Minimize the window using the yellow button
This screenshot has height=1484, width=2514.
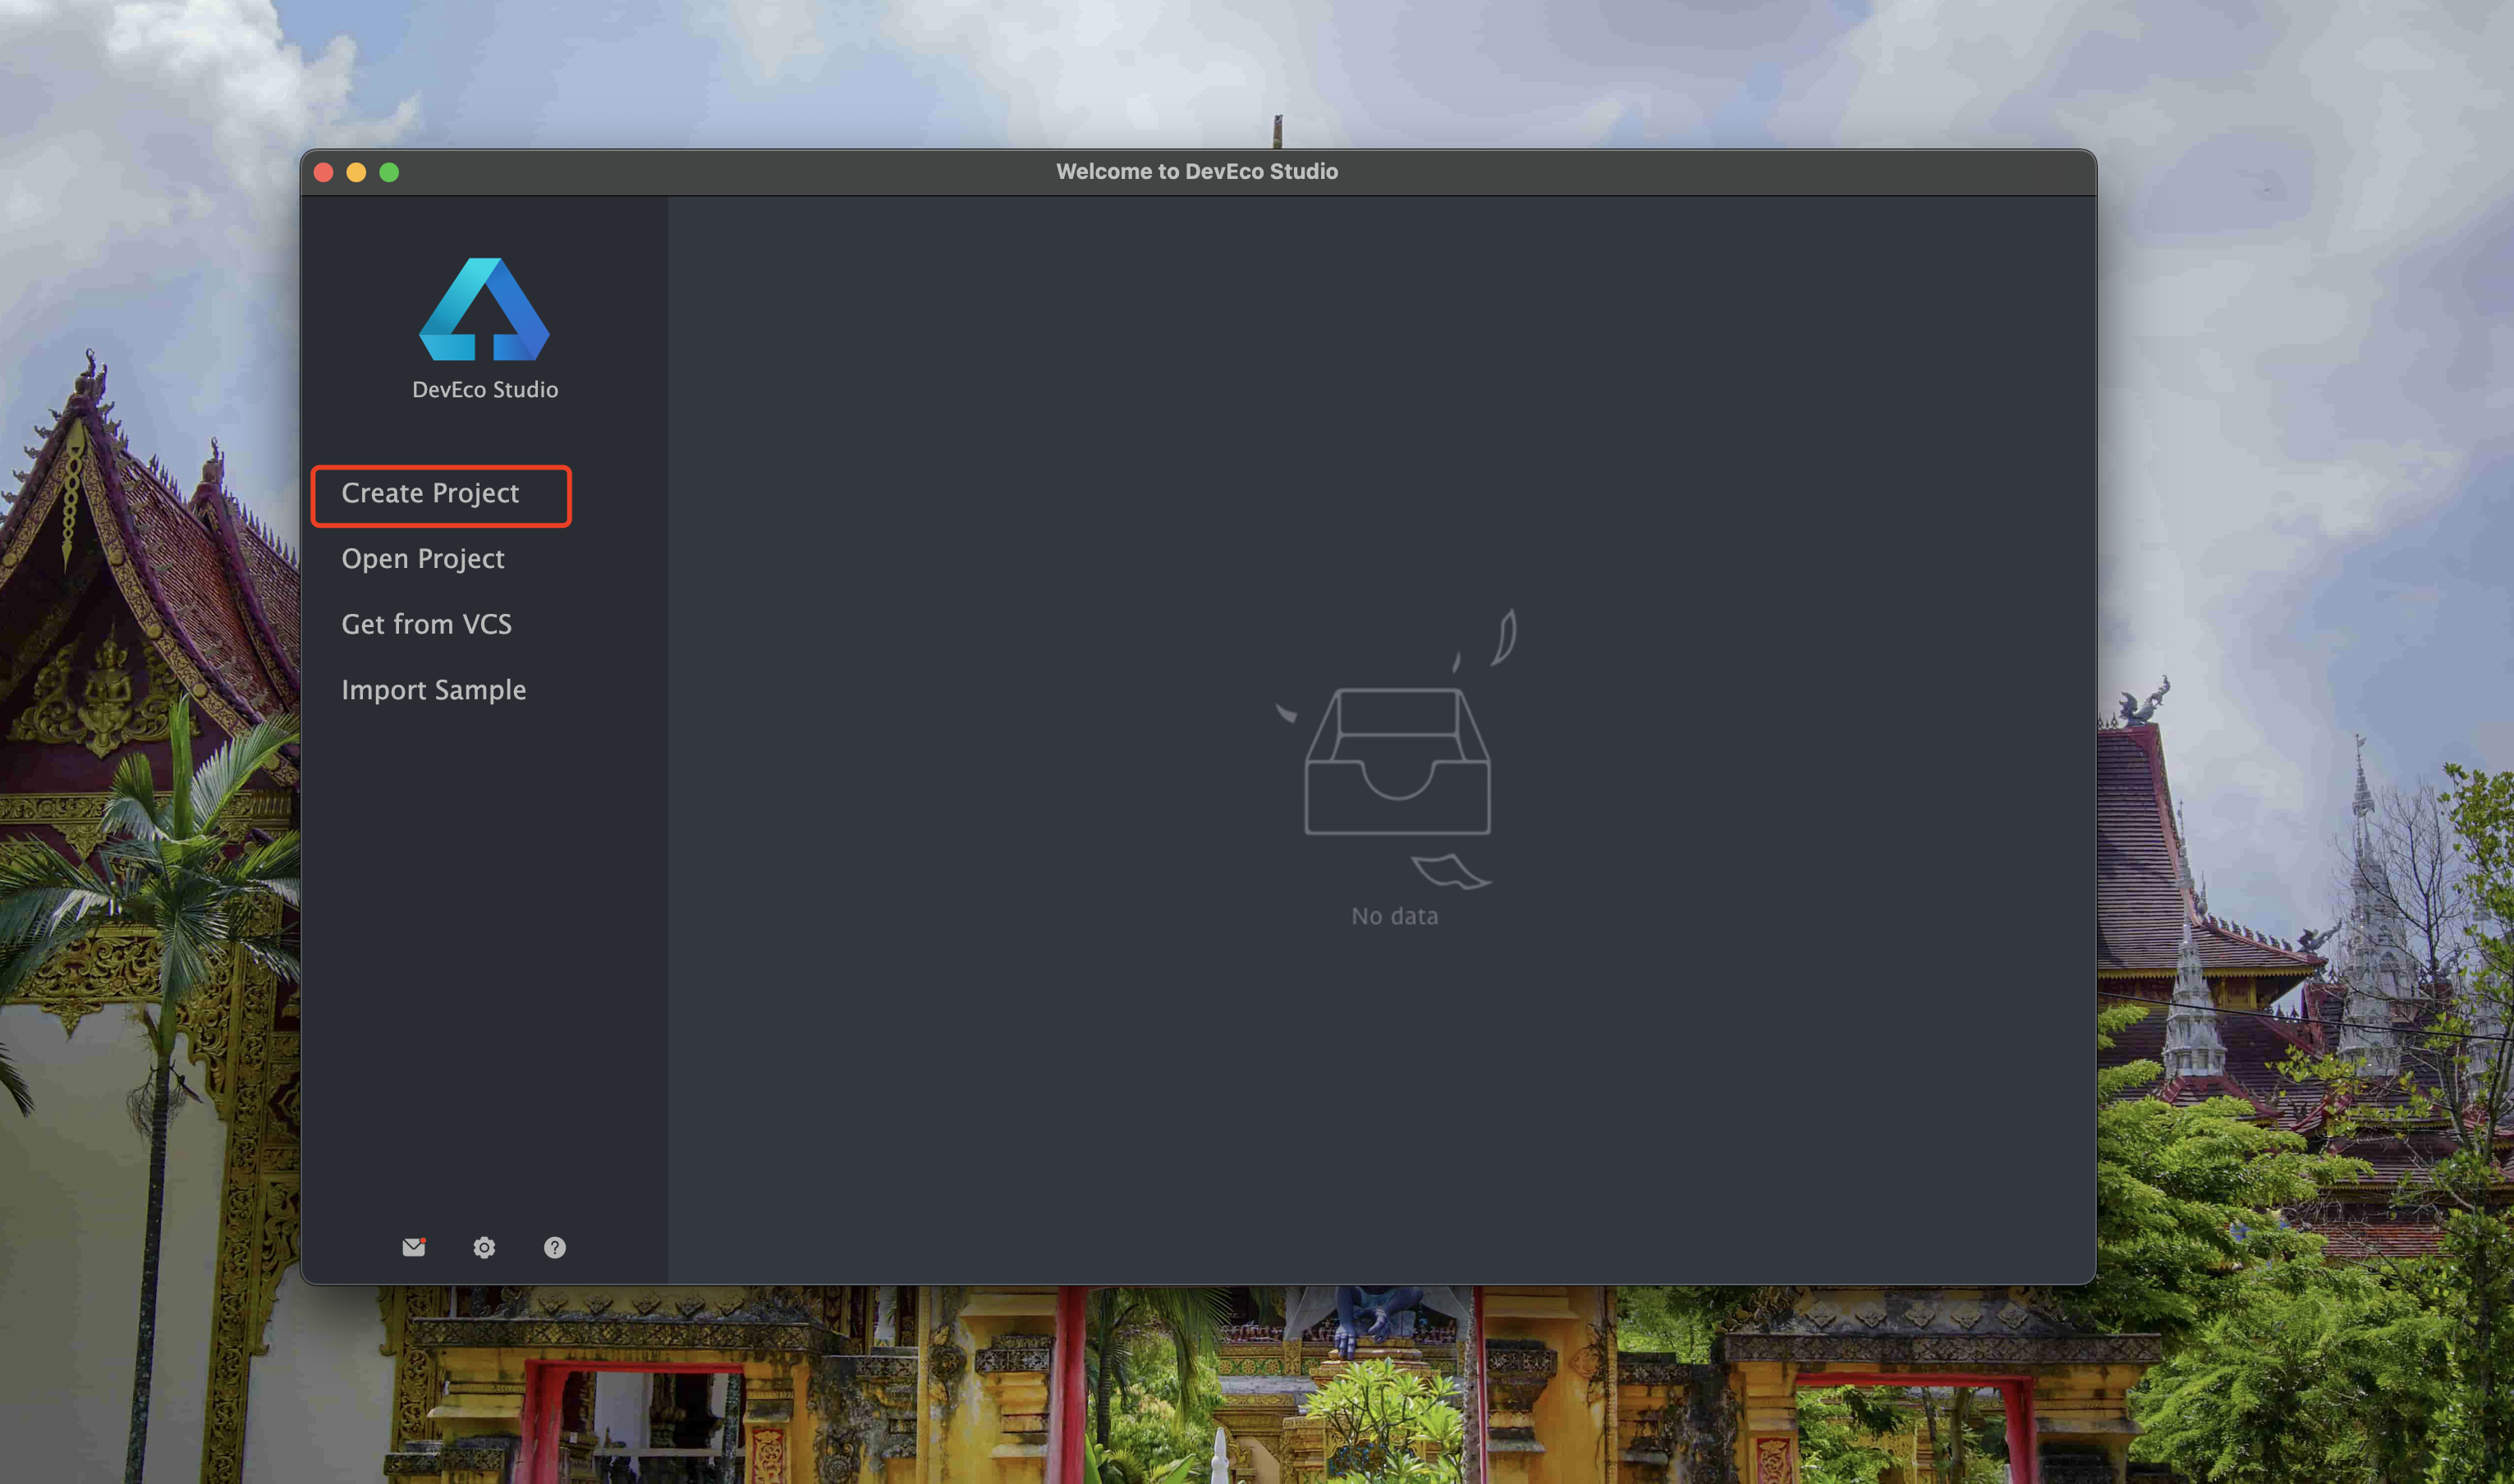click(x=356, y=172)
